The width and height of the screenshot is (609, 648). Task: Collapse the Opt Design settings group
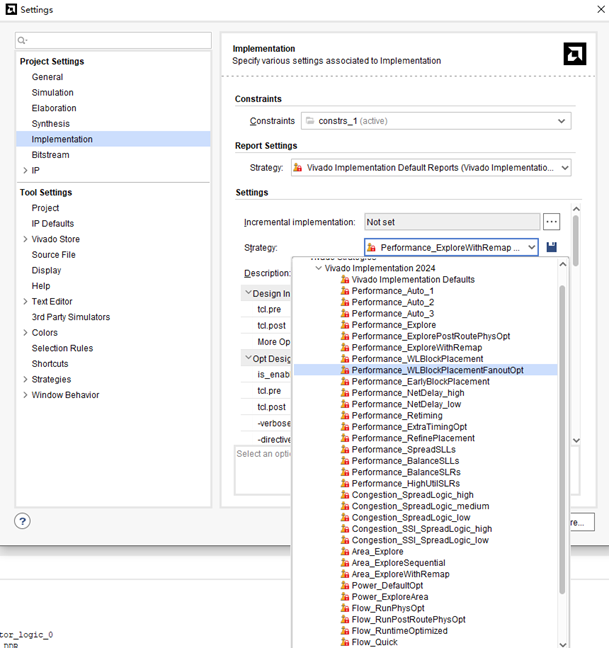click(248, 358)
